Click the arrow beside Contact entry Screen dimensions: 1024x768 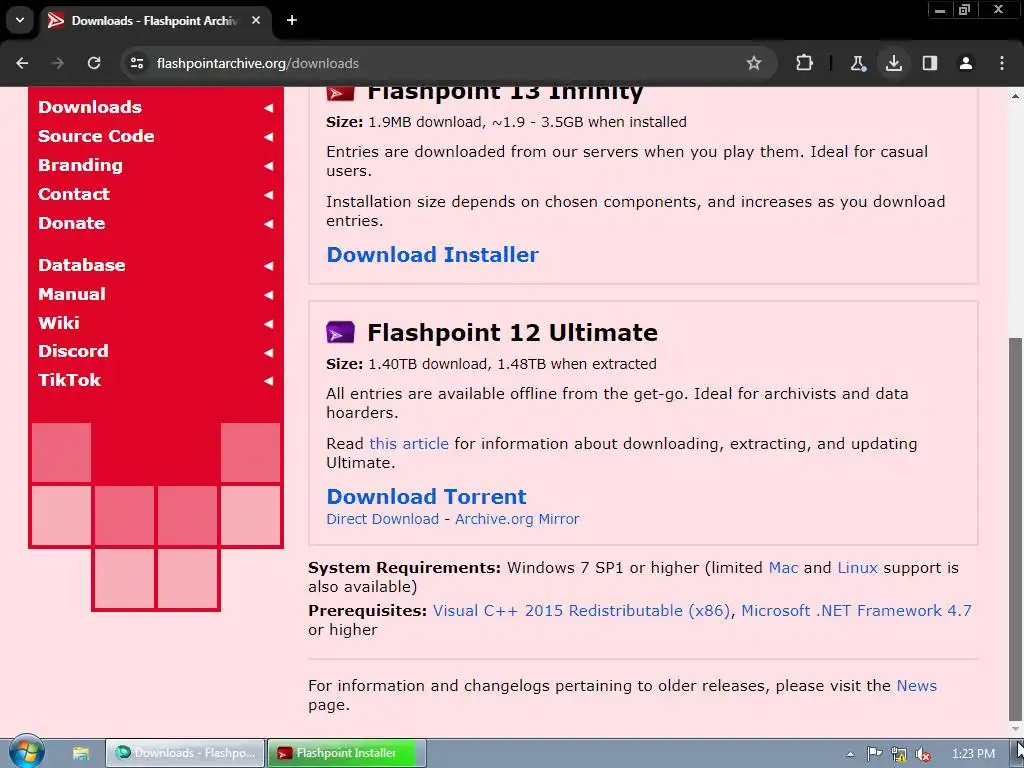coord(268,195)
